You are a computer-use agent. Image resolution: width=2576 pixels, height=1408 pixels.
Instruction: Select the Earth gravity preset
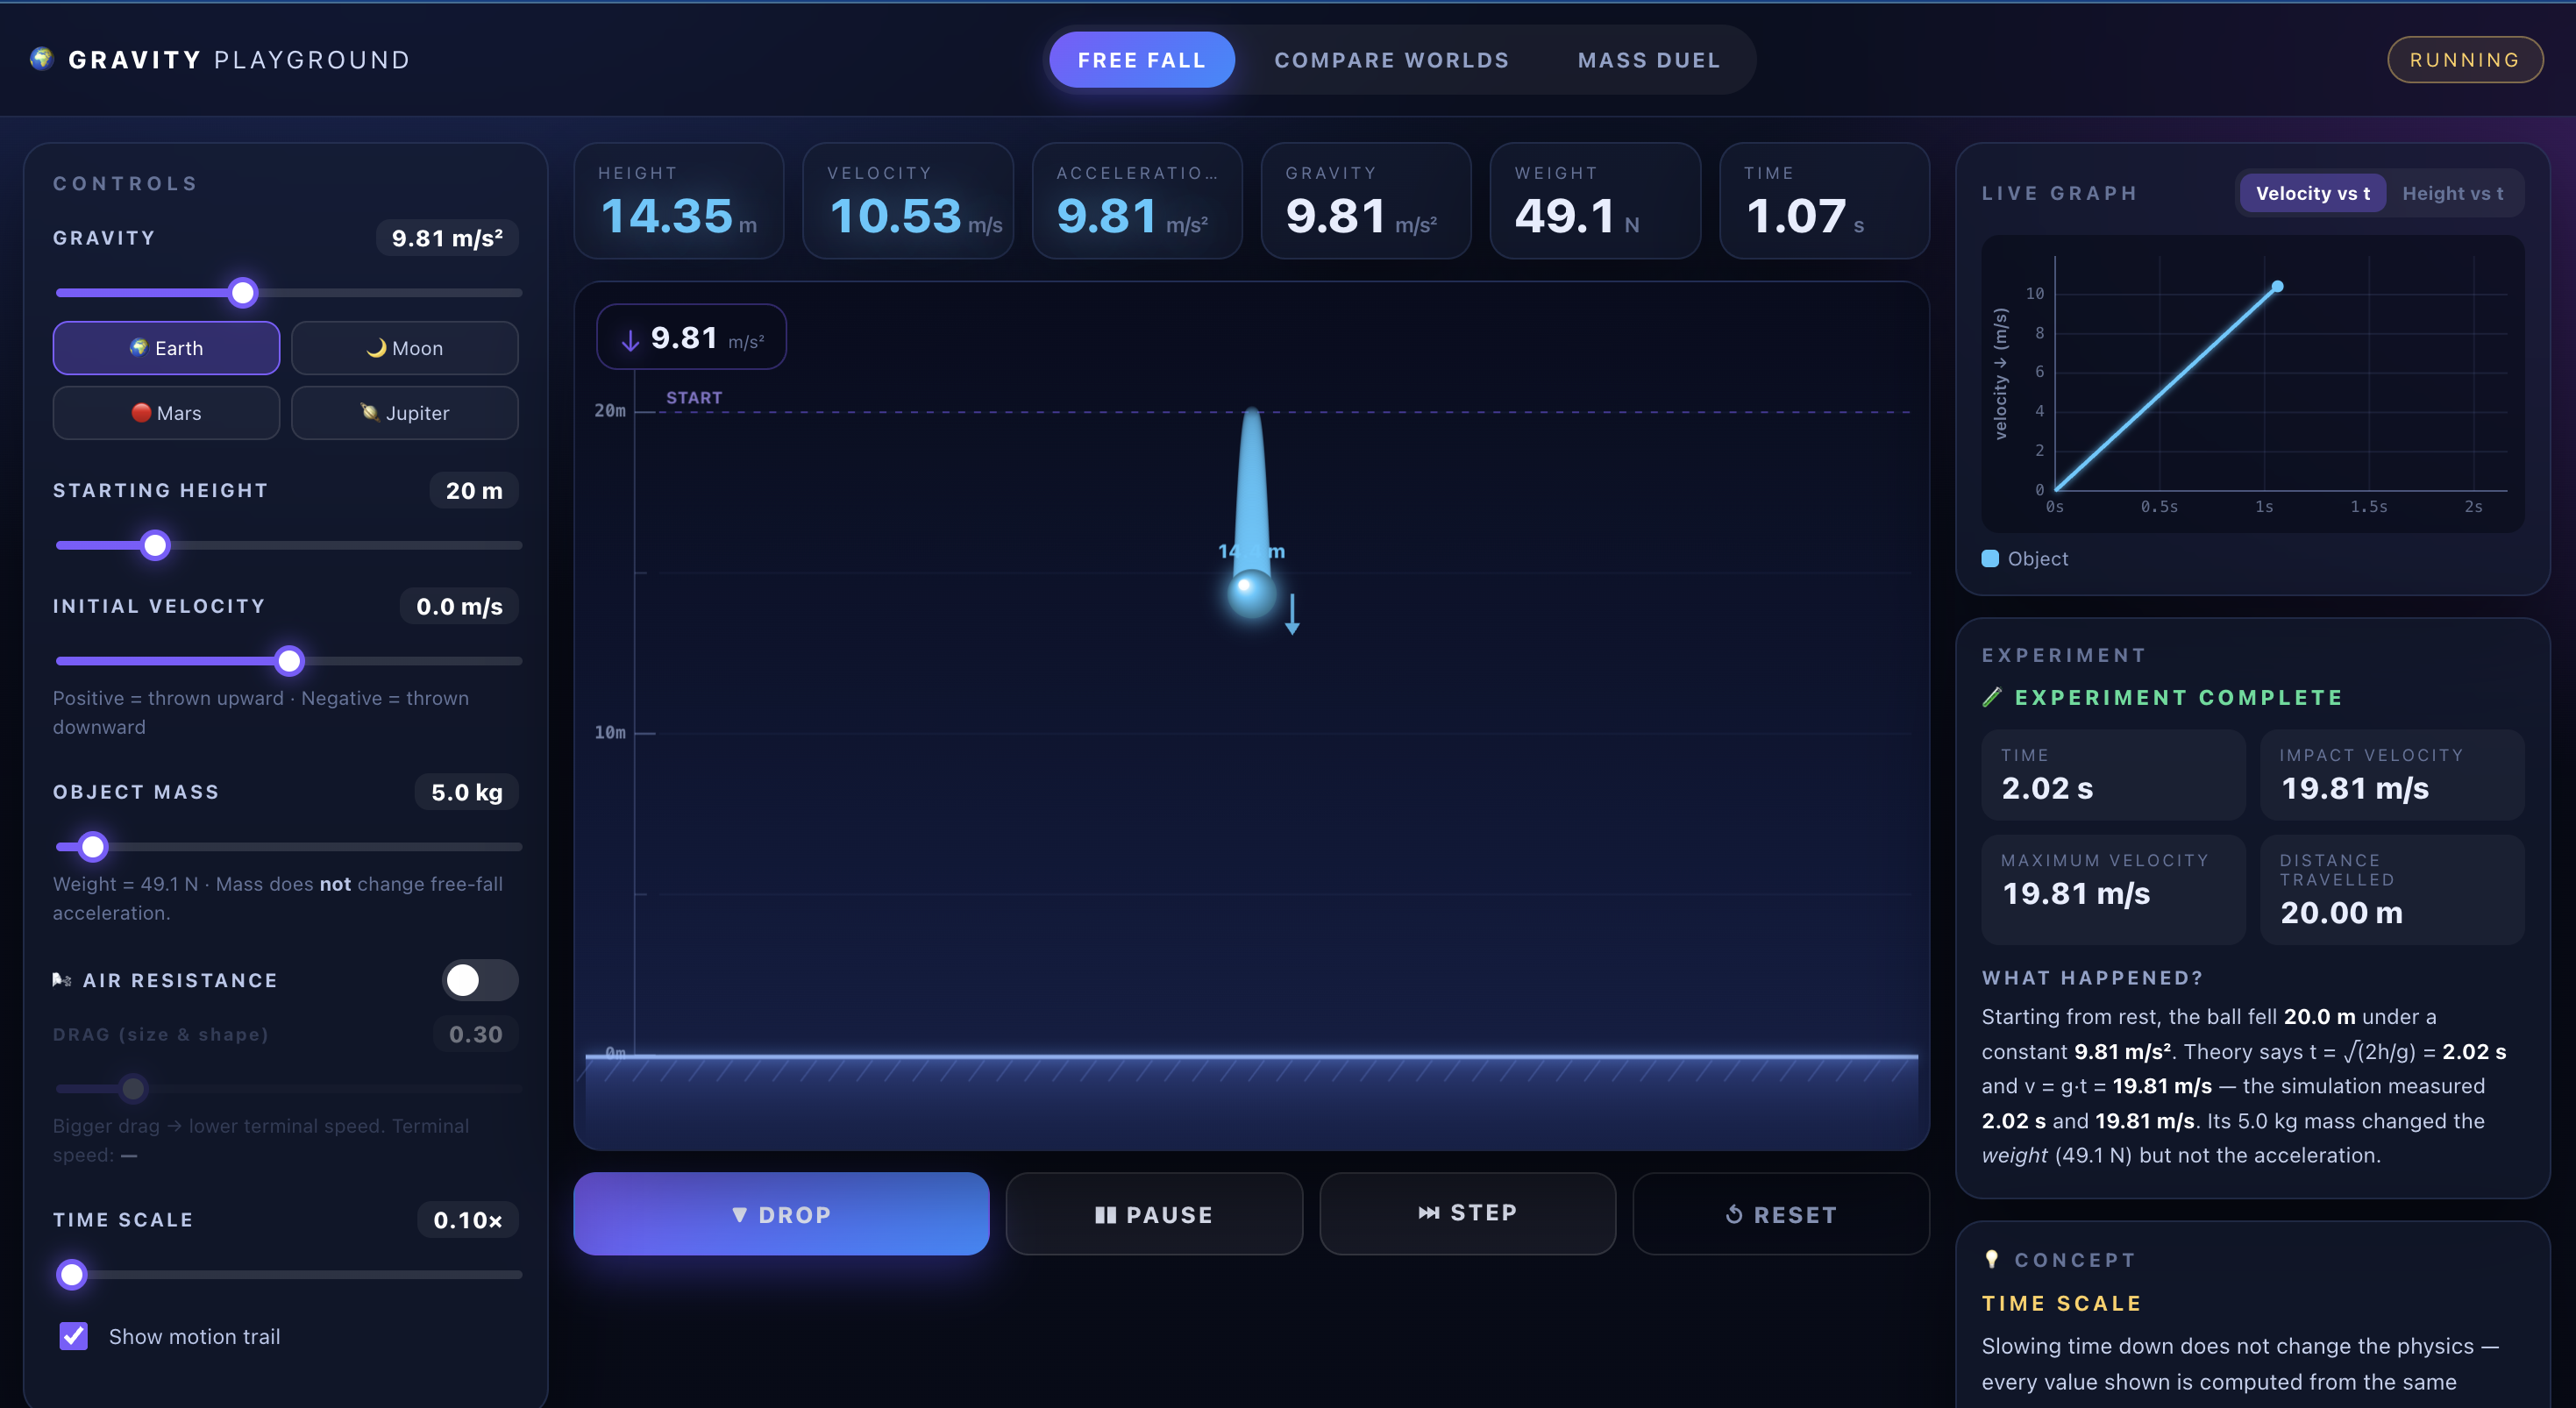point(166,348)
